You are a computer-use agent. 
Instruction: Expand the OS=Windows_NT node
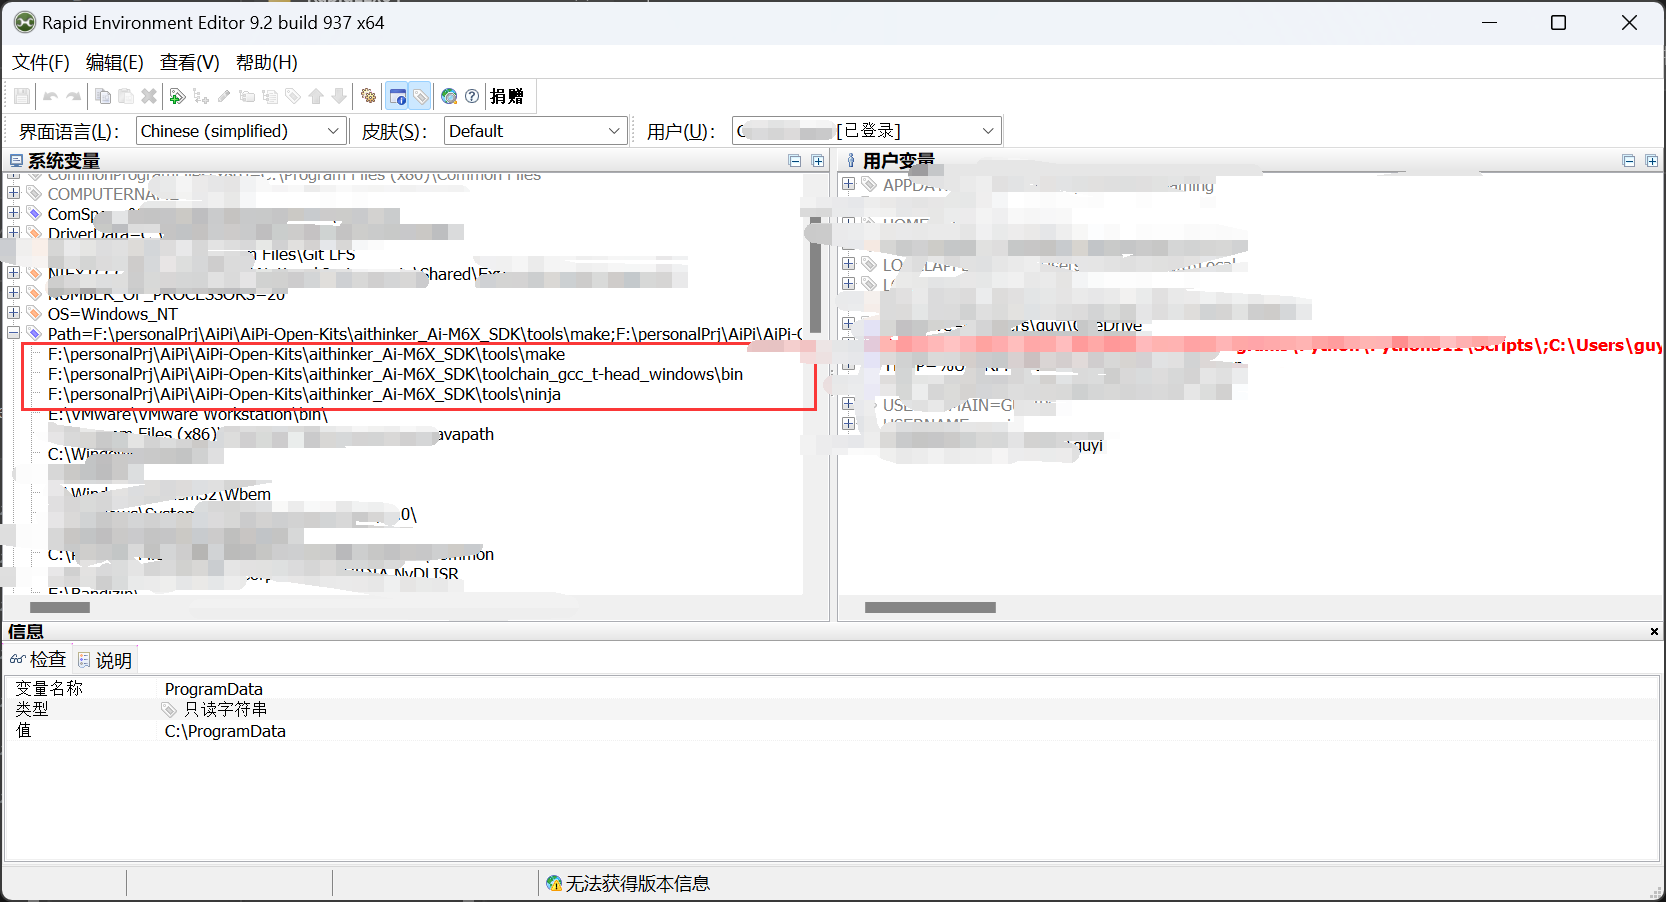[13, 312]
